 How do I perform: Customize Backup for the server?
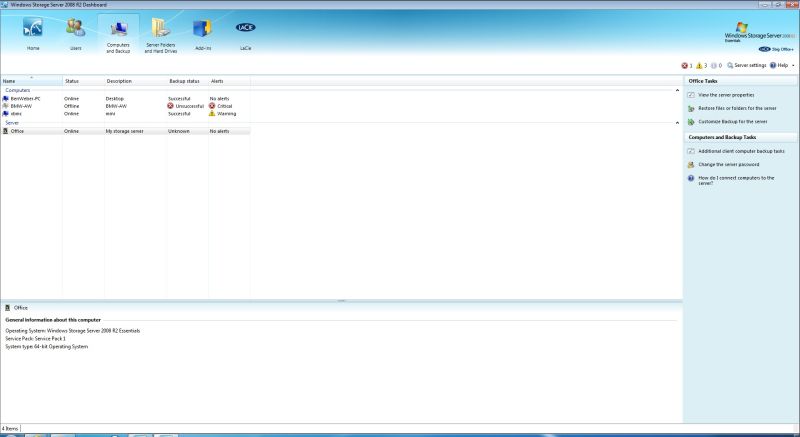[x=733, y=121]
